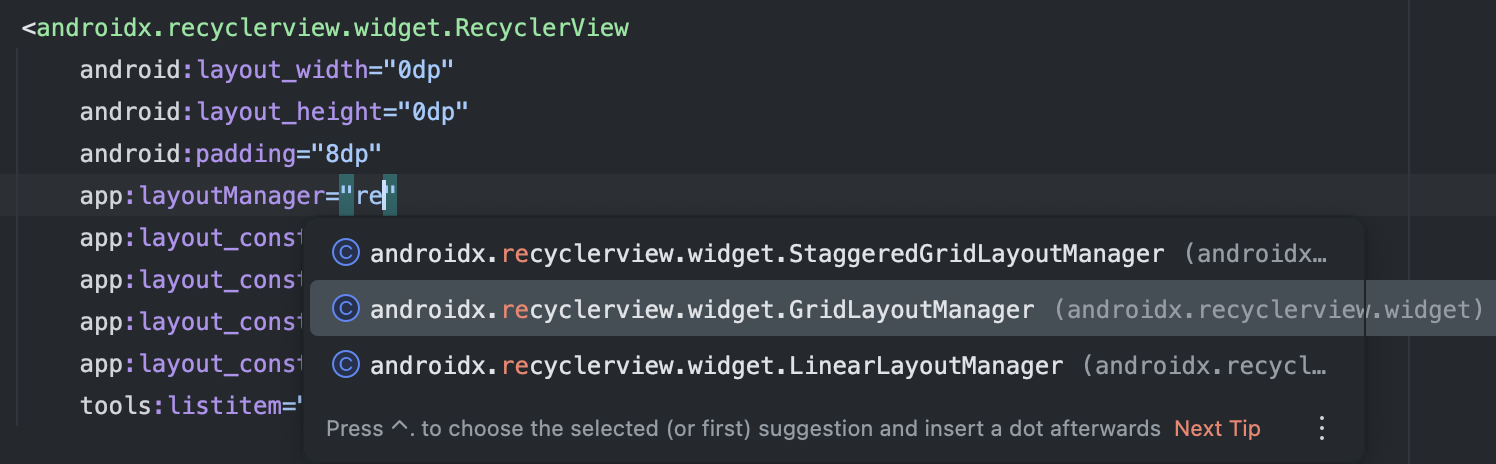The width and height of the screenshot is (1496, 464).
Task: Click the Next Tip link
Action: click(1217, 429)
